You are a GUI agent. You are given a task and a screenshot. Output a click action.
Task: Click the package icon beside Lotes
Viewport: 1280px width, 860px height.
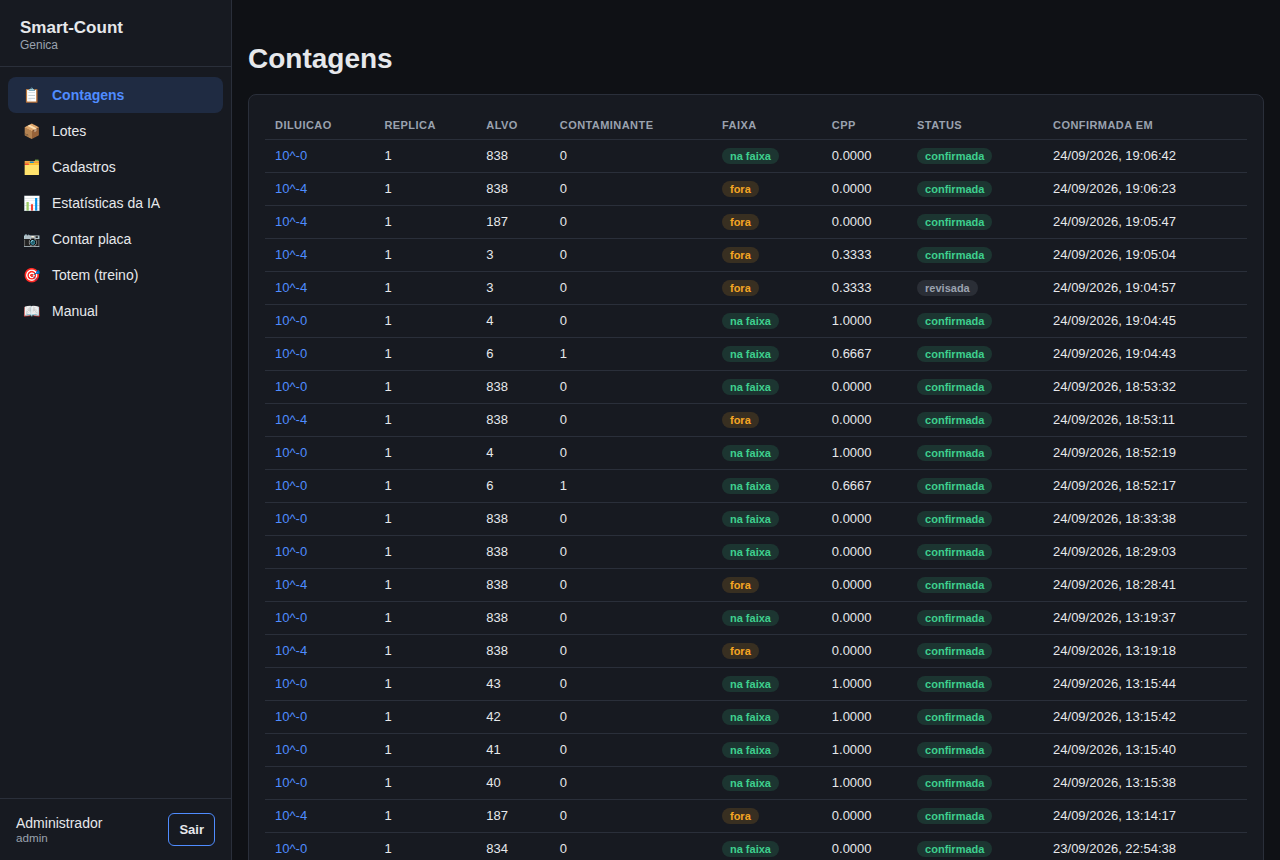(x=31, y=131)
